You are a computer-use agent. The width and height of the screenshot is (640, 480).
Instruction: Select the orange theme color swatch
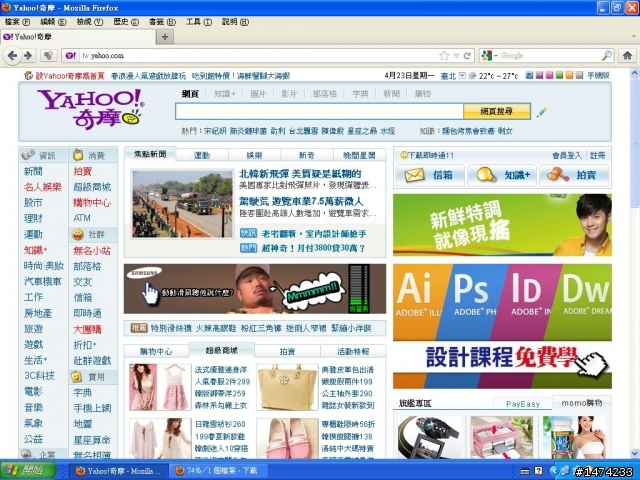[x=569, y=75]
